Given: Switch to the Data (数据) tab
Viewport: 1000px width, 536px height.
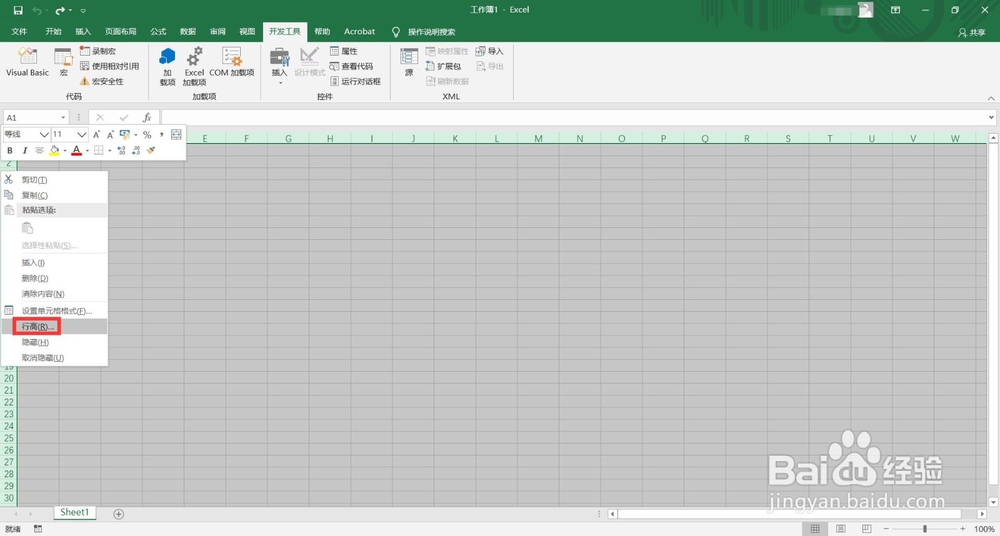Looking at the screenshot, I should click(188, 31).
